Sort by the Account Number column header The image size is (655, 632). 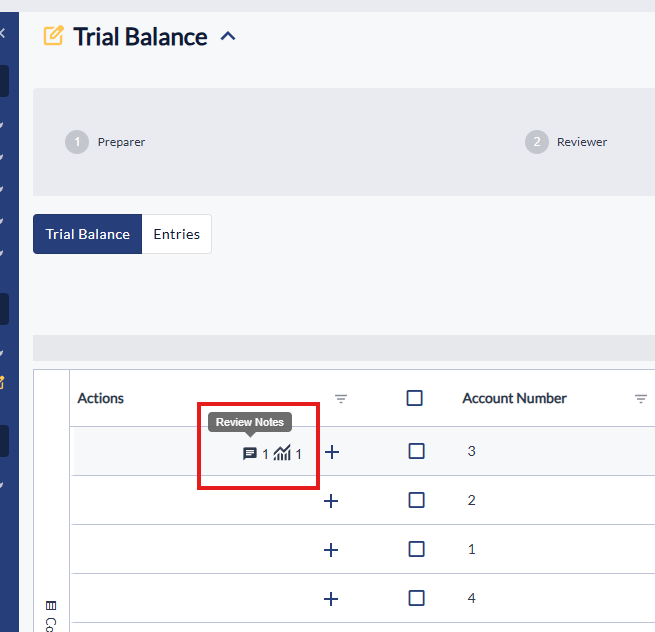pos(514,398)
